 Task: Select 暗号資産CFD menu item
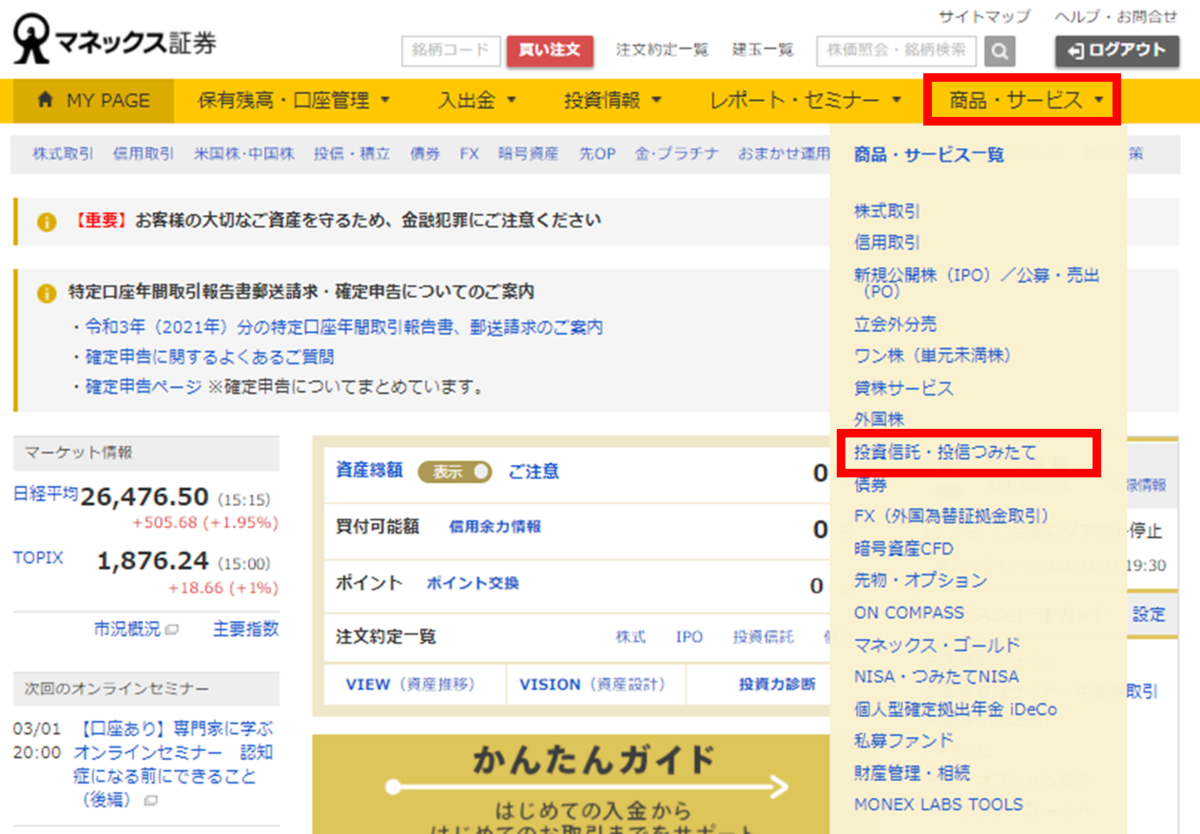tap(904, 549)
